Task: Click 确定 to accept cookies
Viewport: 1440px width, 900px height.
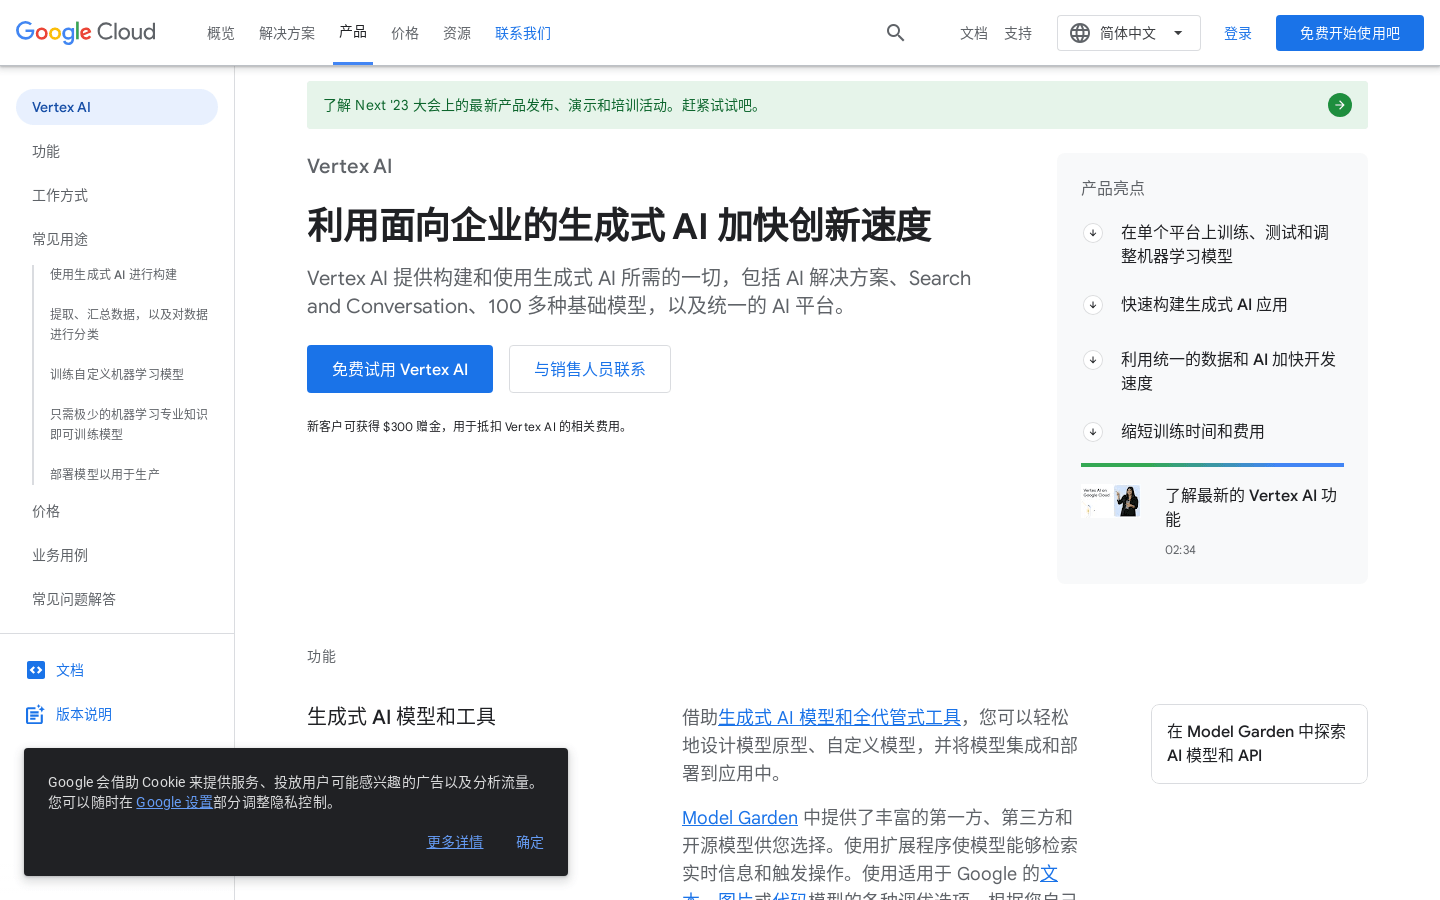Action: (x=530, y=842)
